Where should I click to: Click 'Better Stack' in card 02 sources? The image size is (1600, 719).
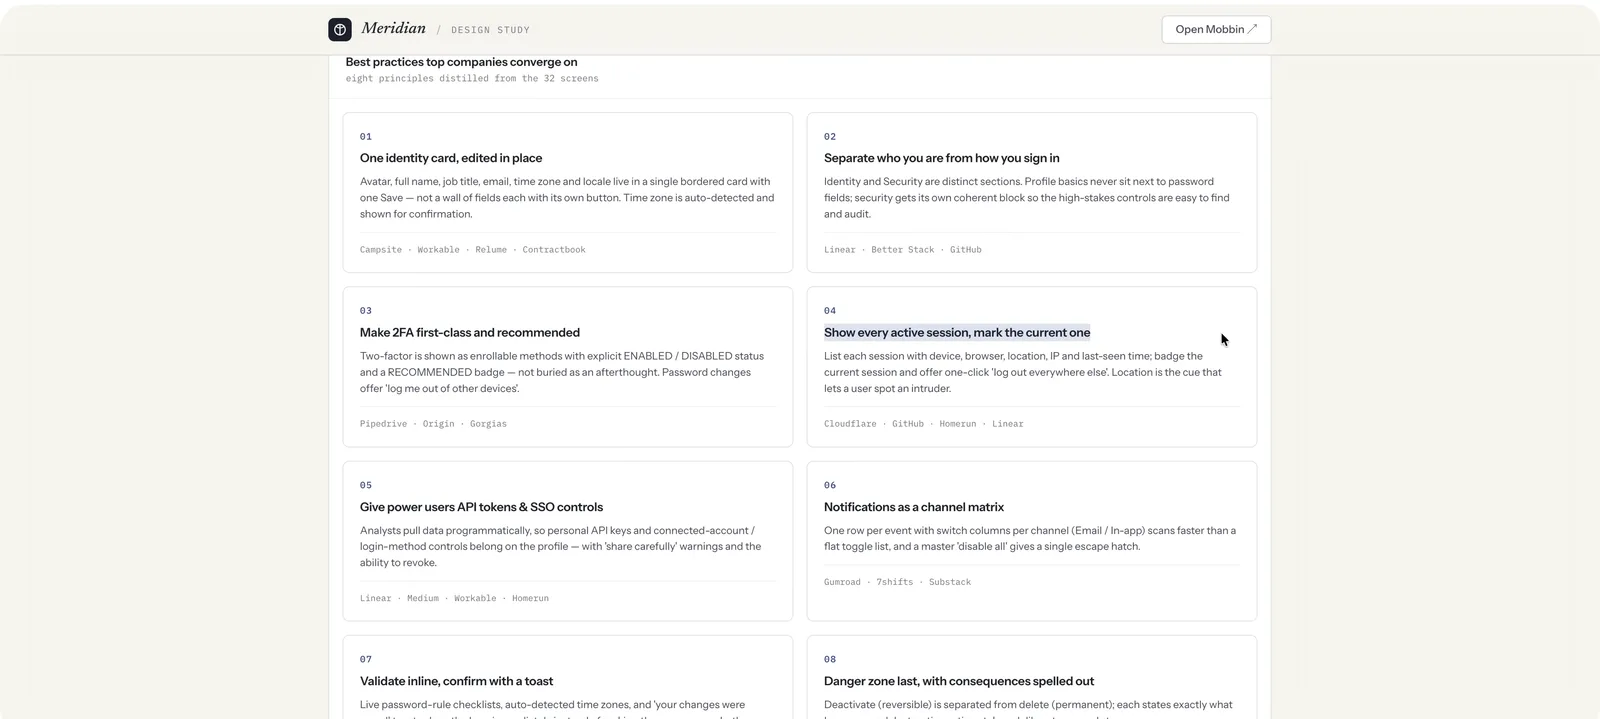903,249
